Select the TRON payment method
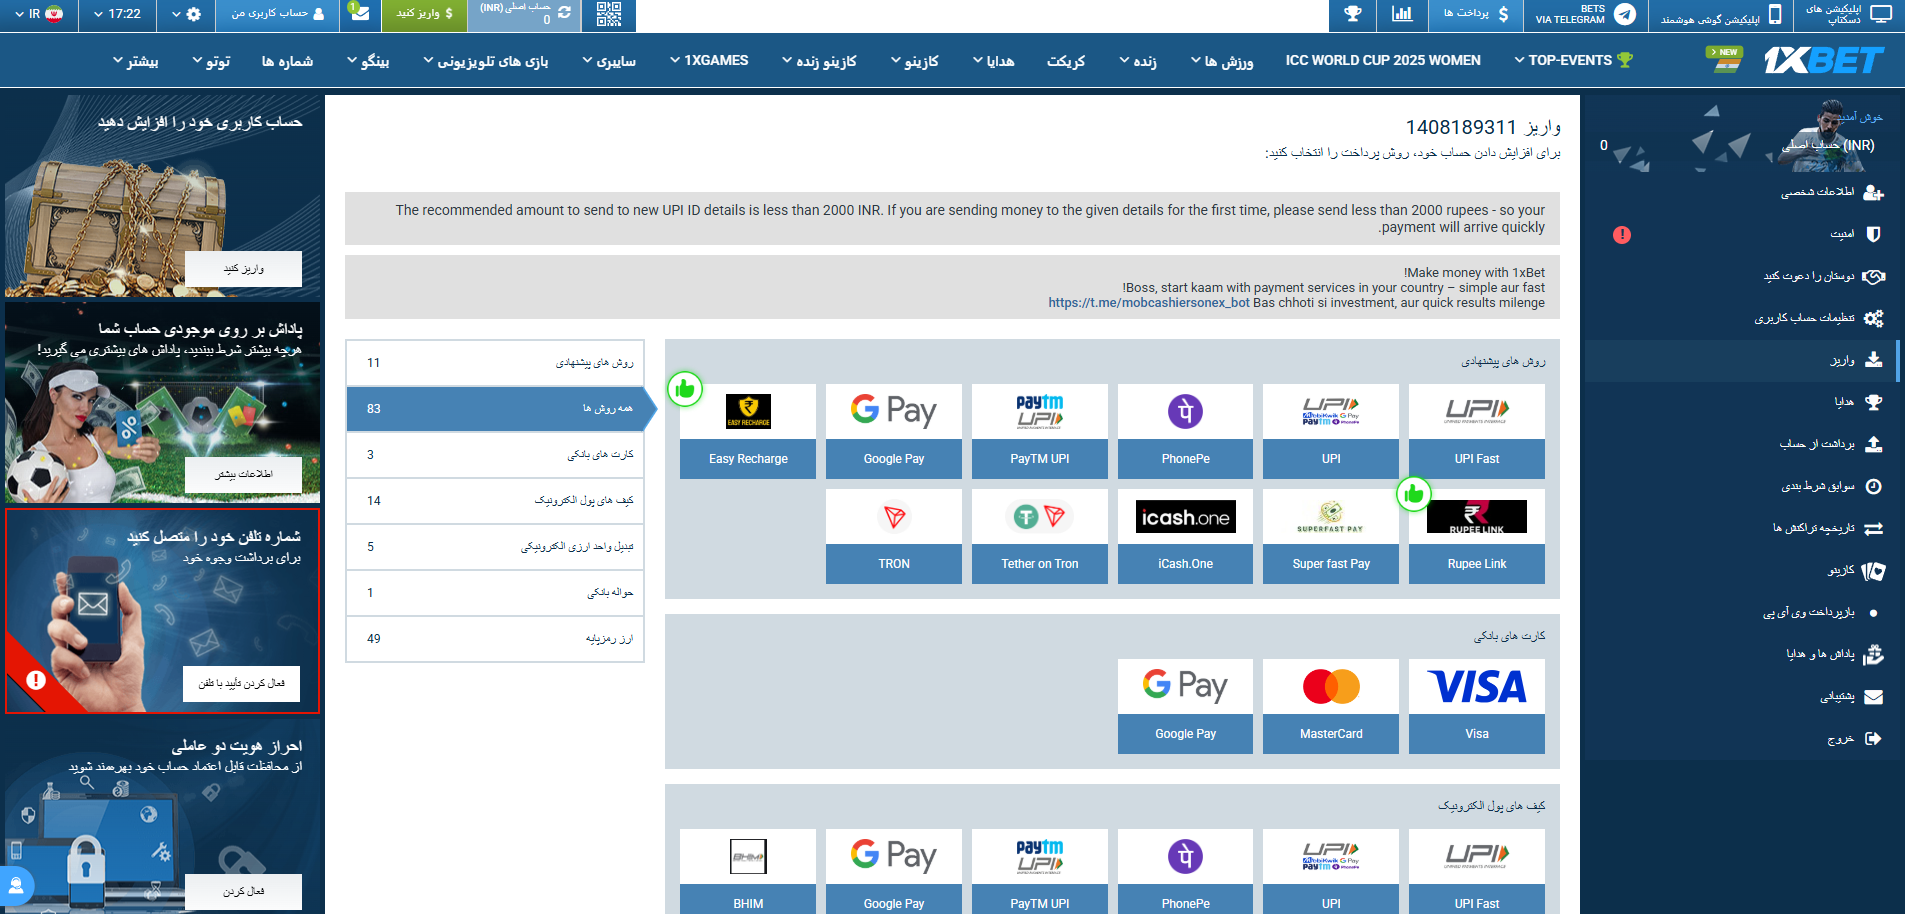 click(893, 536)
